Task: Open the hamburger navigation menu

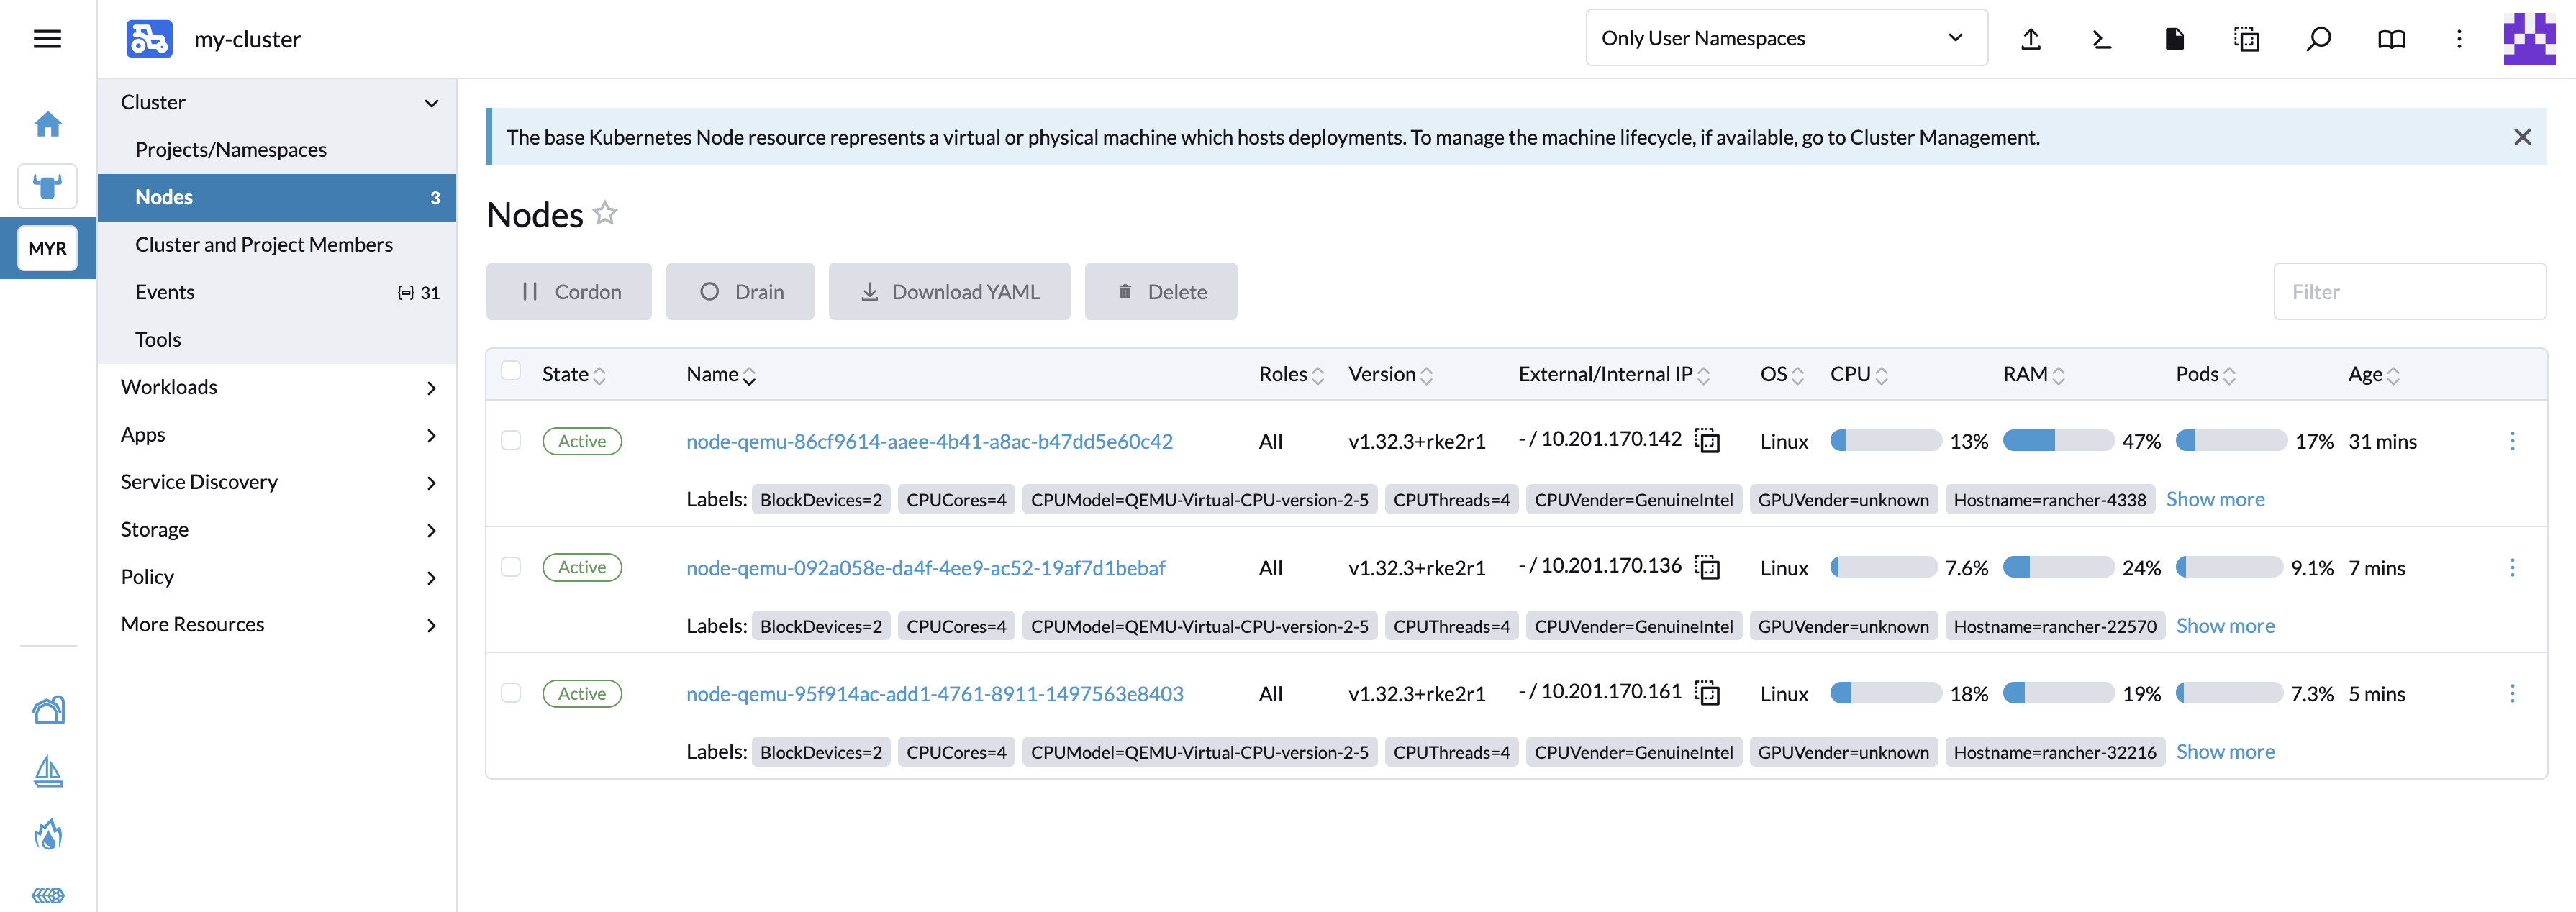Action: click(x=47, y=39)
